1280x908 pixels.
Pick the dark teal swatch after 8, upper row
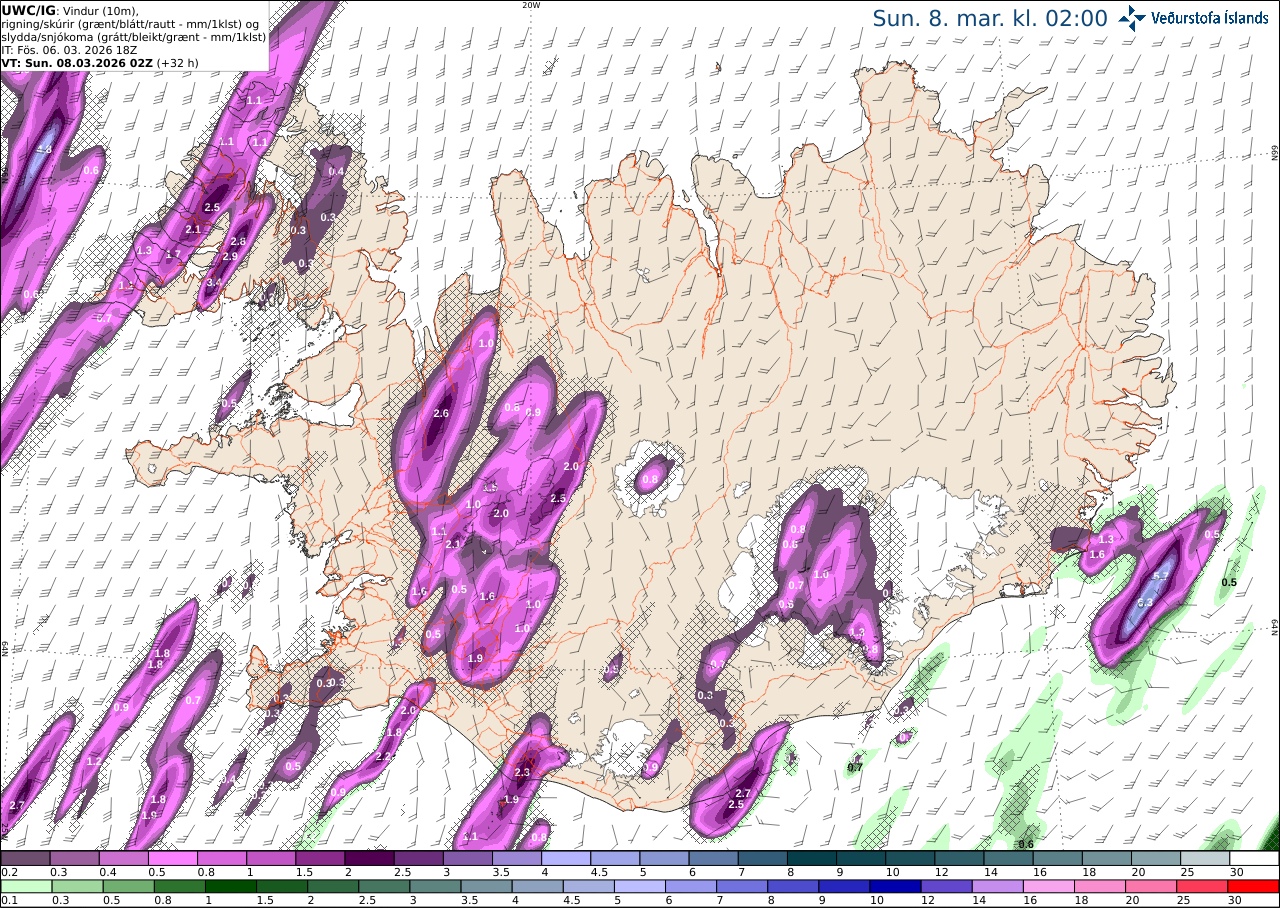coord(812,858)
